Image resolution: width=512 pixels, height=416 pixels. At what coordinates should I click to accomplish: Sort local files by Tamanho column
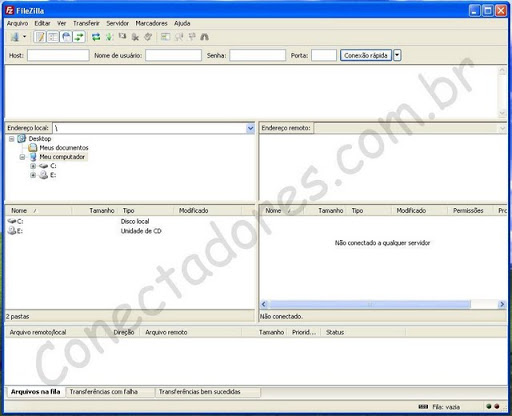pos(94,211)
